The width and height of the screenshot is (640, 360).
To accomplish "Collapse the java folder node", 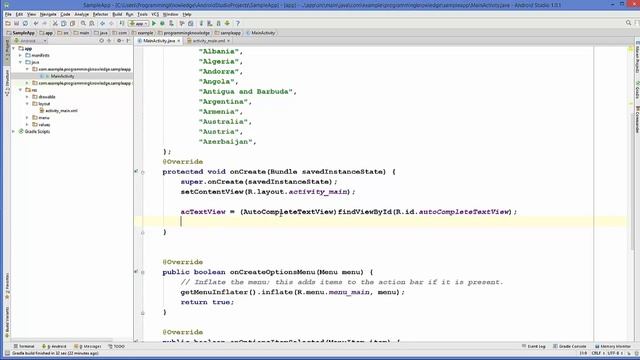I will coord(20,62).
